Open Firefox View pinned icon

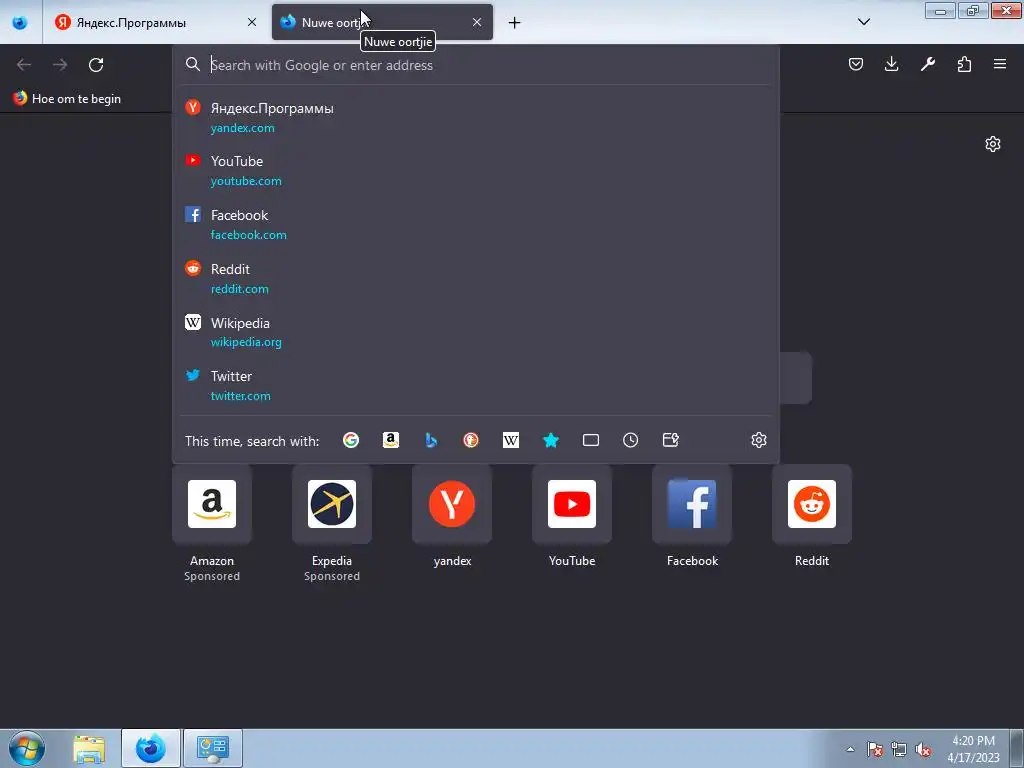(20, 22)
